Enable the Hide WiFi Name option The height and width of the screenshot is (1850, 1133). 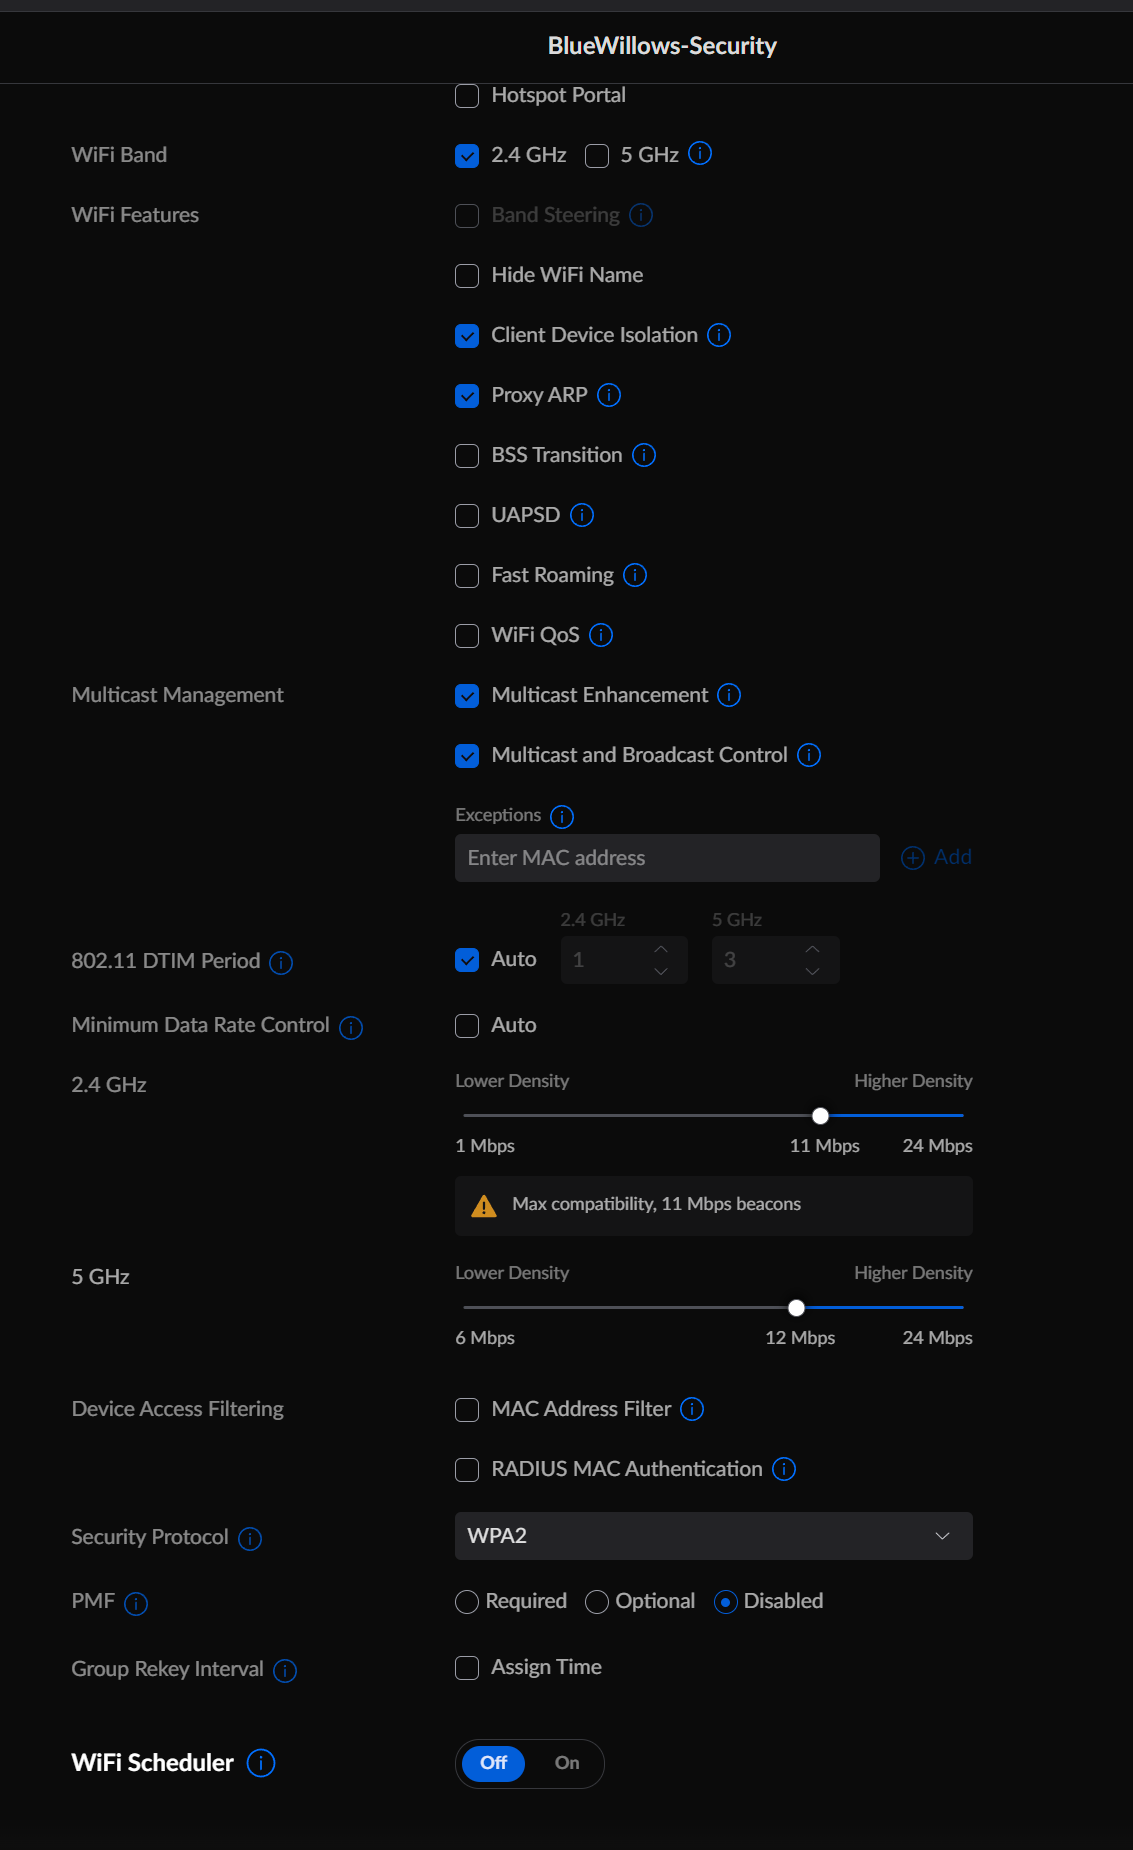point(467,276)
